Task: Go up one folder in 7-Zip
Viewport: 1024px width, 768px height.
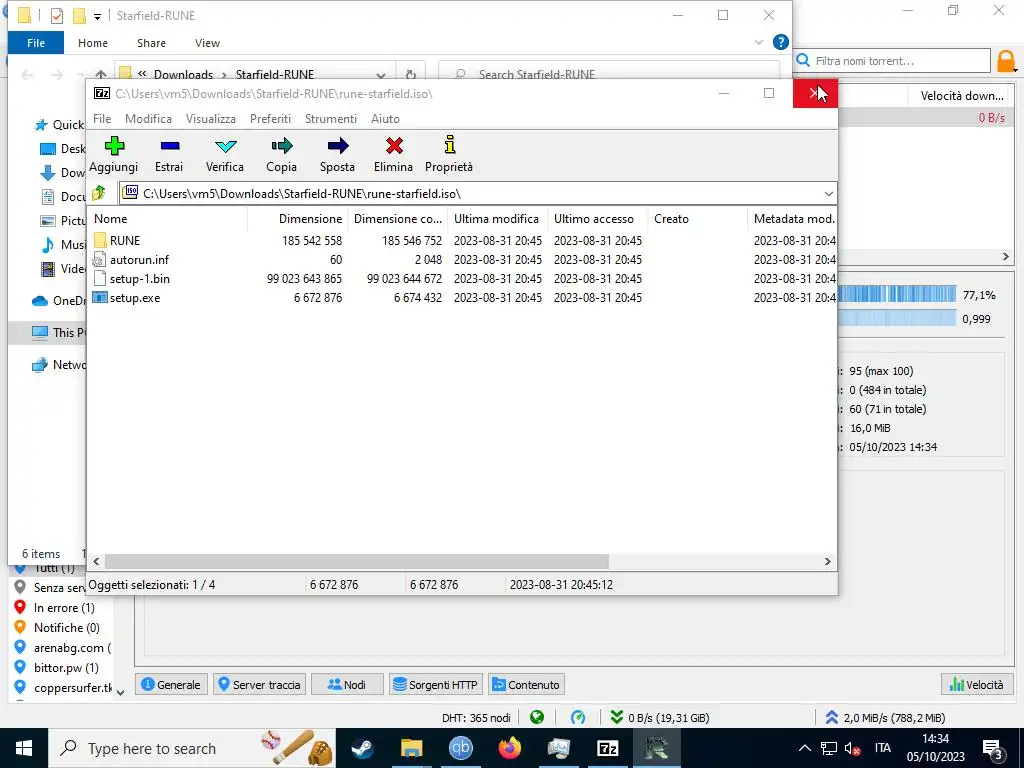Action: (99, 193)
